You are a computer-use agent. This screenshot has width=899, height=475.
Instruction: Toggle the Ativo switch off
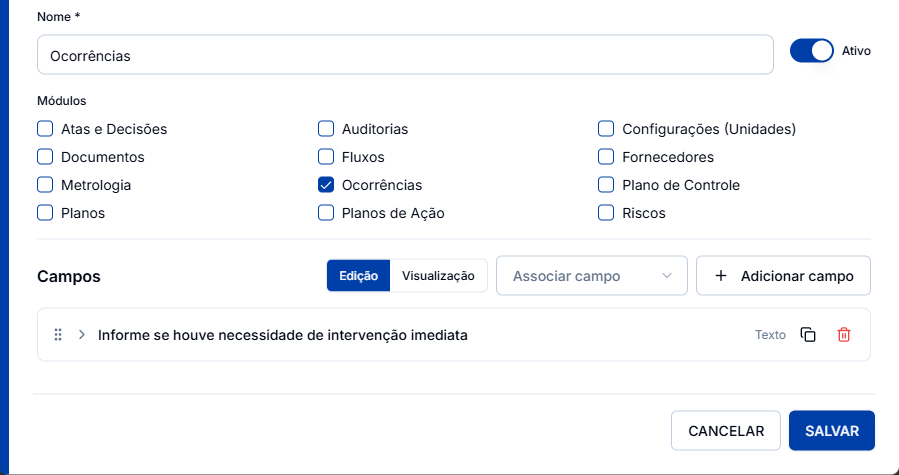(x=811, y=50)
